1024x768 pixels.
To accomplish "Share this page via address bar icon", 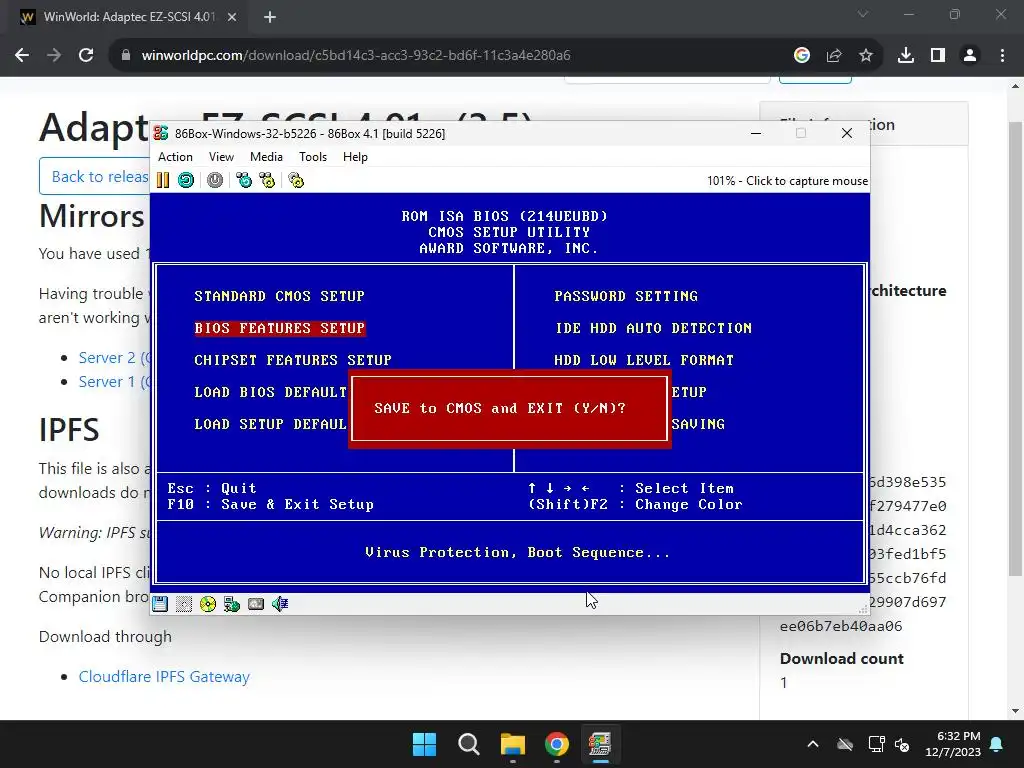I will tap(834, 56).
